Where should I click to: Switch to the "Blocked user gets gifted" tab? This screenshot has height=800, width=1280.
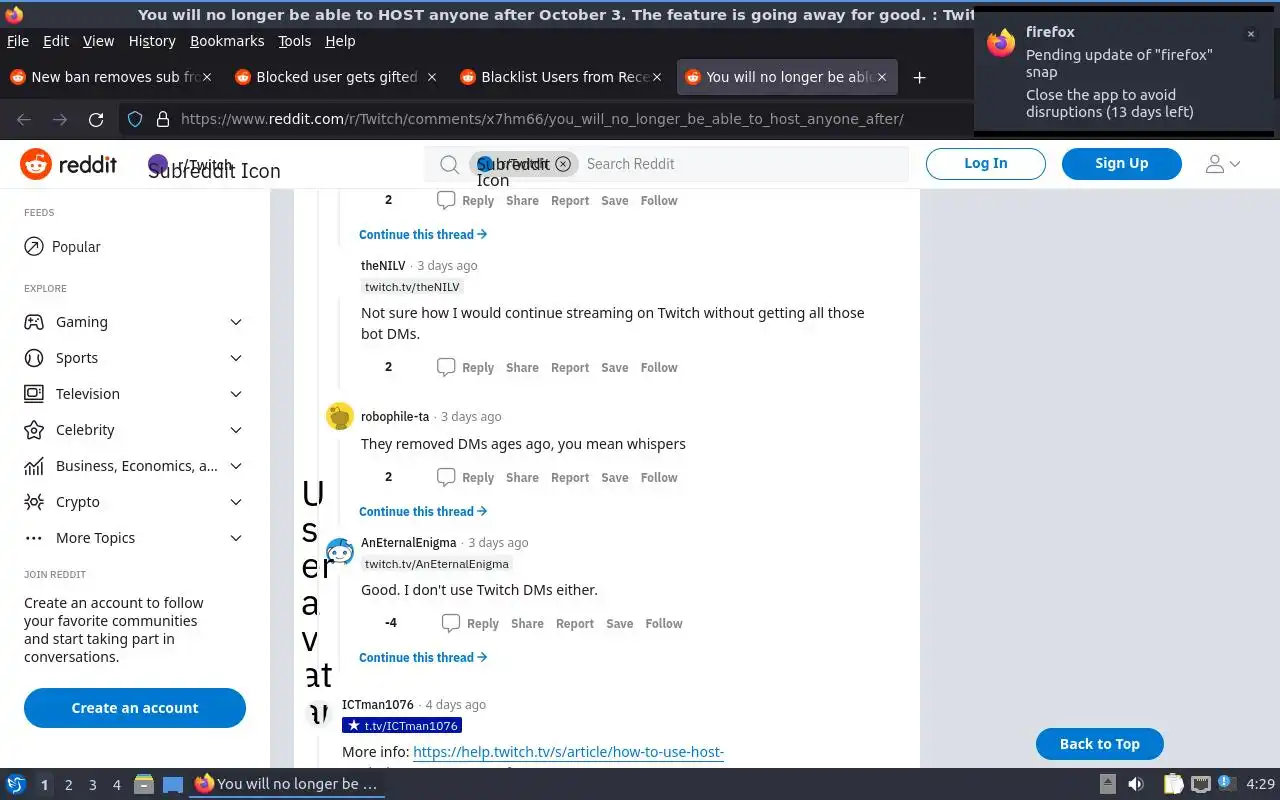coord(336,77)
